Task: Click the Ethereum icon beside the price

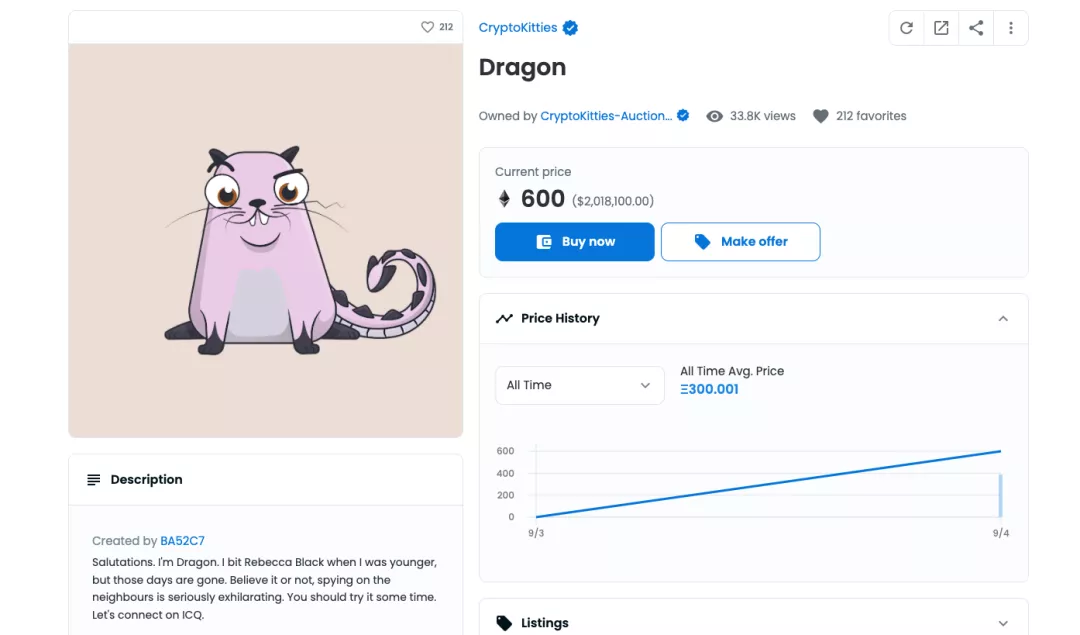Action: coord(504,199)
